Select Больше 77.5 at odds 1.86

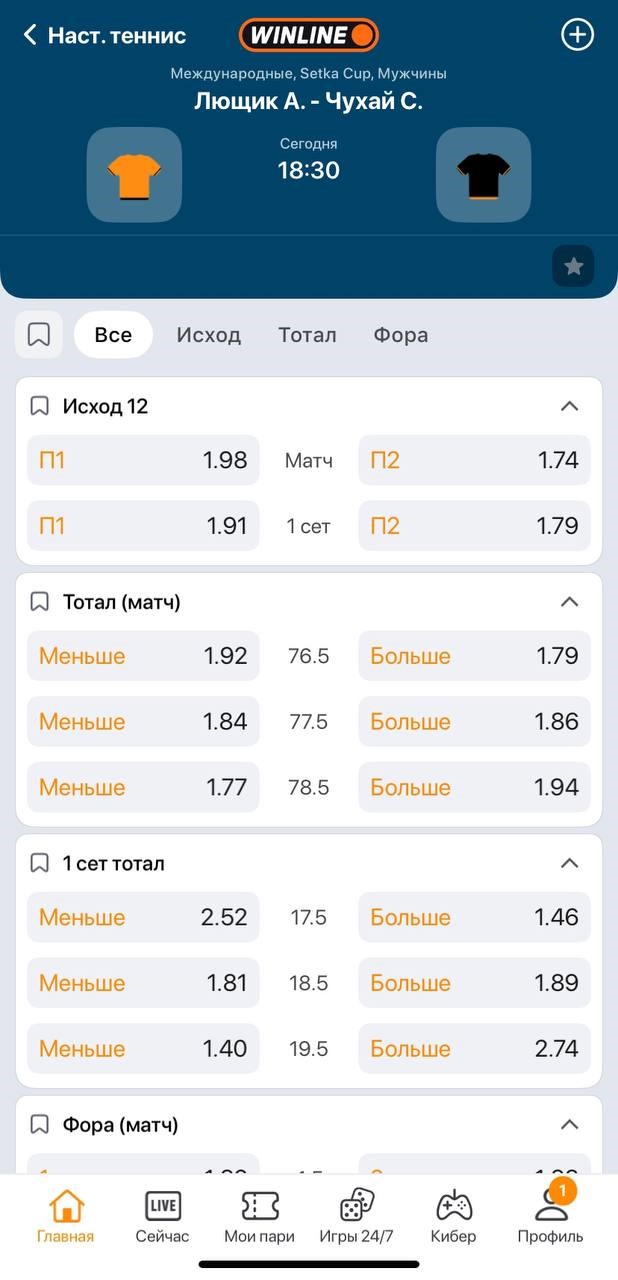click(474, 722)
